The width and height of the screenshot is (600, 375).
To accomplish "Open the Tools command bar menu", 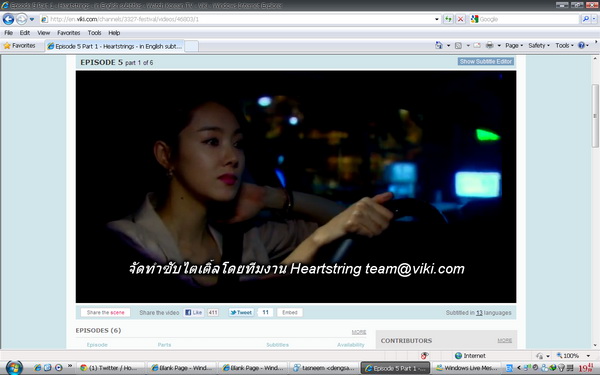I will pyautogui.click(x=564, y=46).
